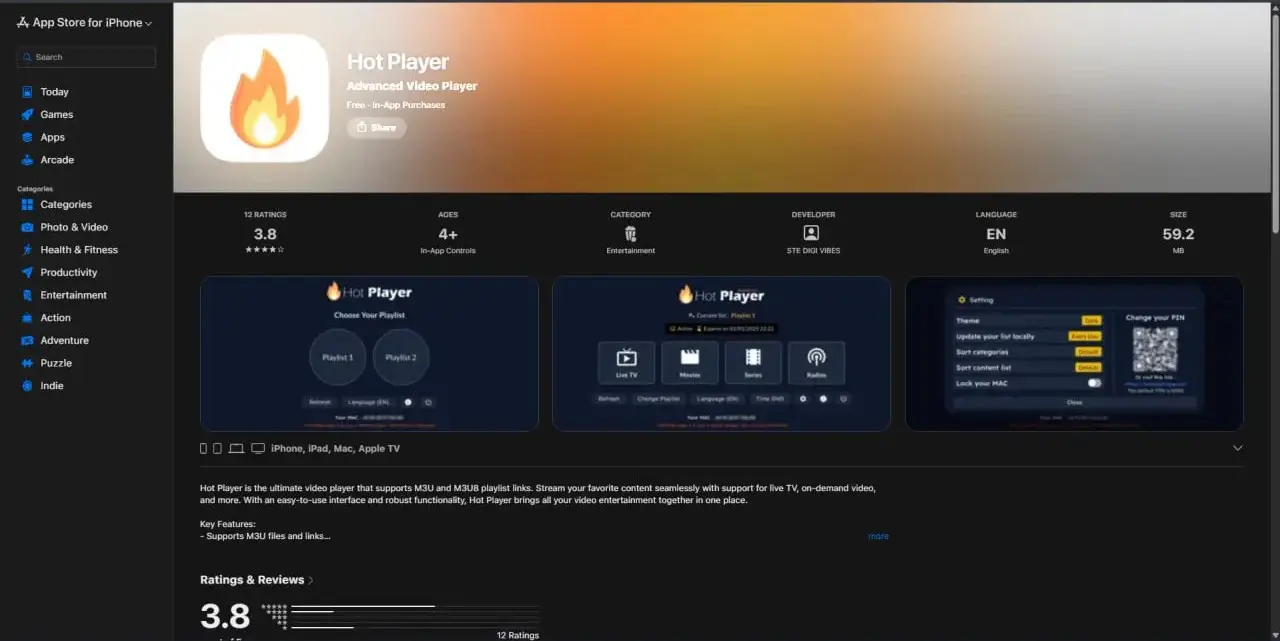The width and height of the screenshot is (1280, 641).
Task: Click the developer person icon
Action: coord(811,233)
